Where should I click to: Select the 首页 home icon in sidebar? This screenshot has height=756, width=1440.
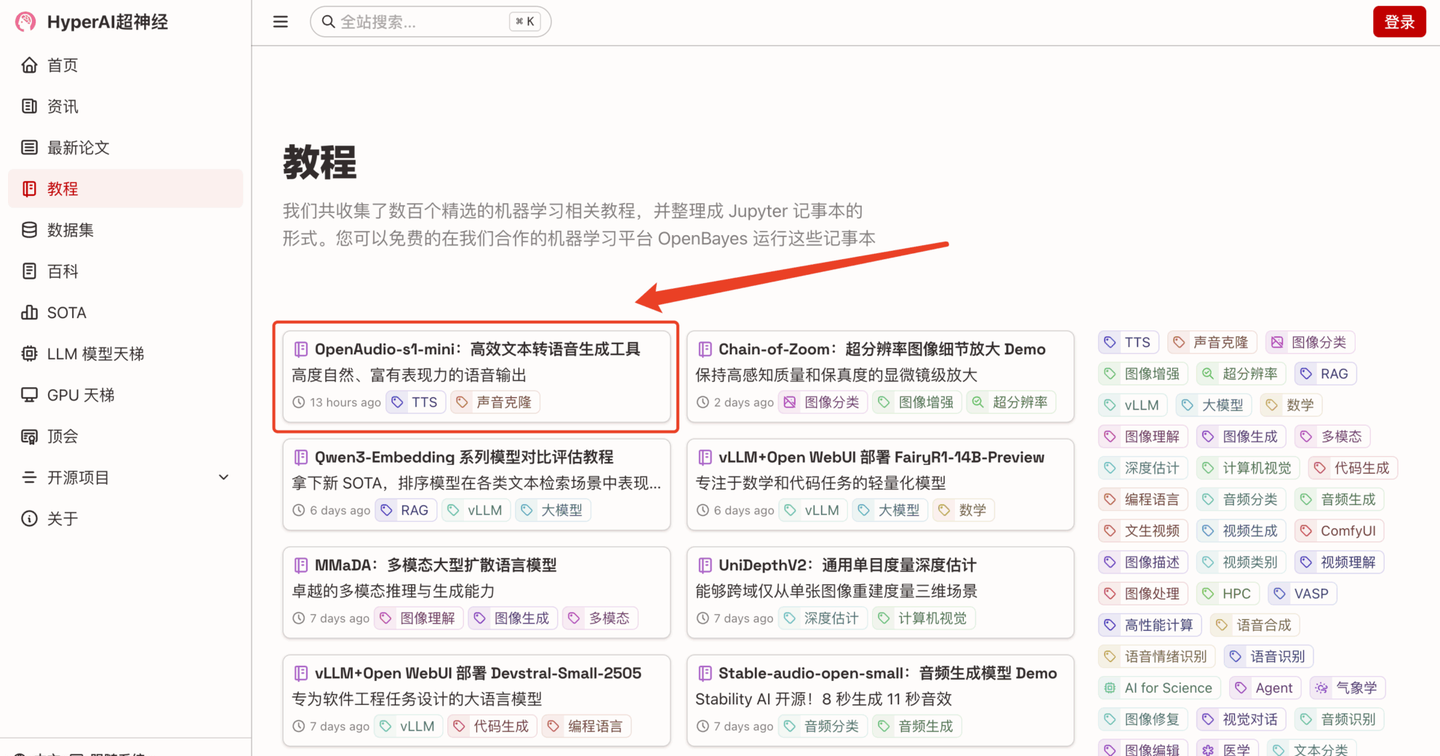(x=30, y=64)
